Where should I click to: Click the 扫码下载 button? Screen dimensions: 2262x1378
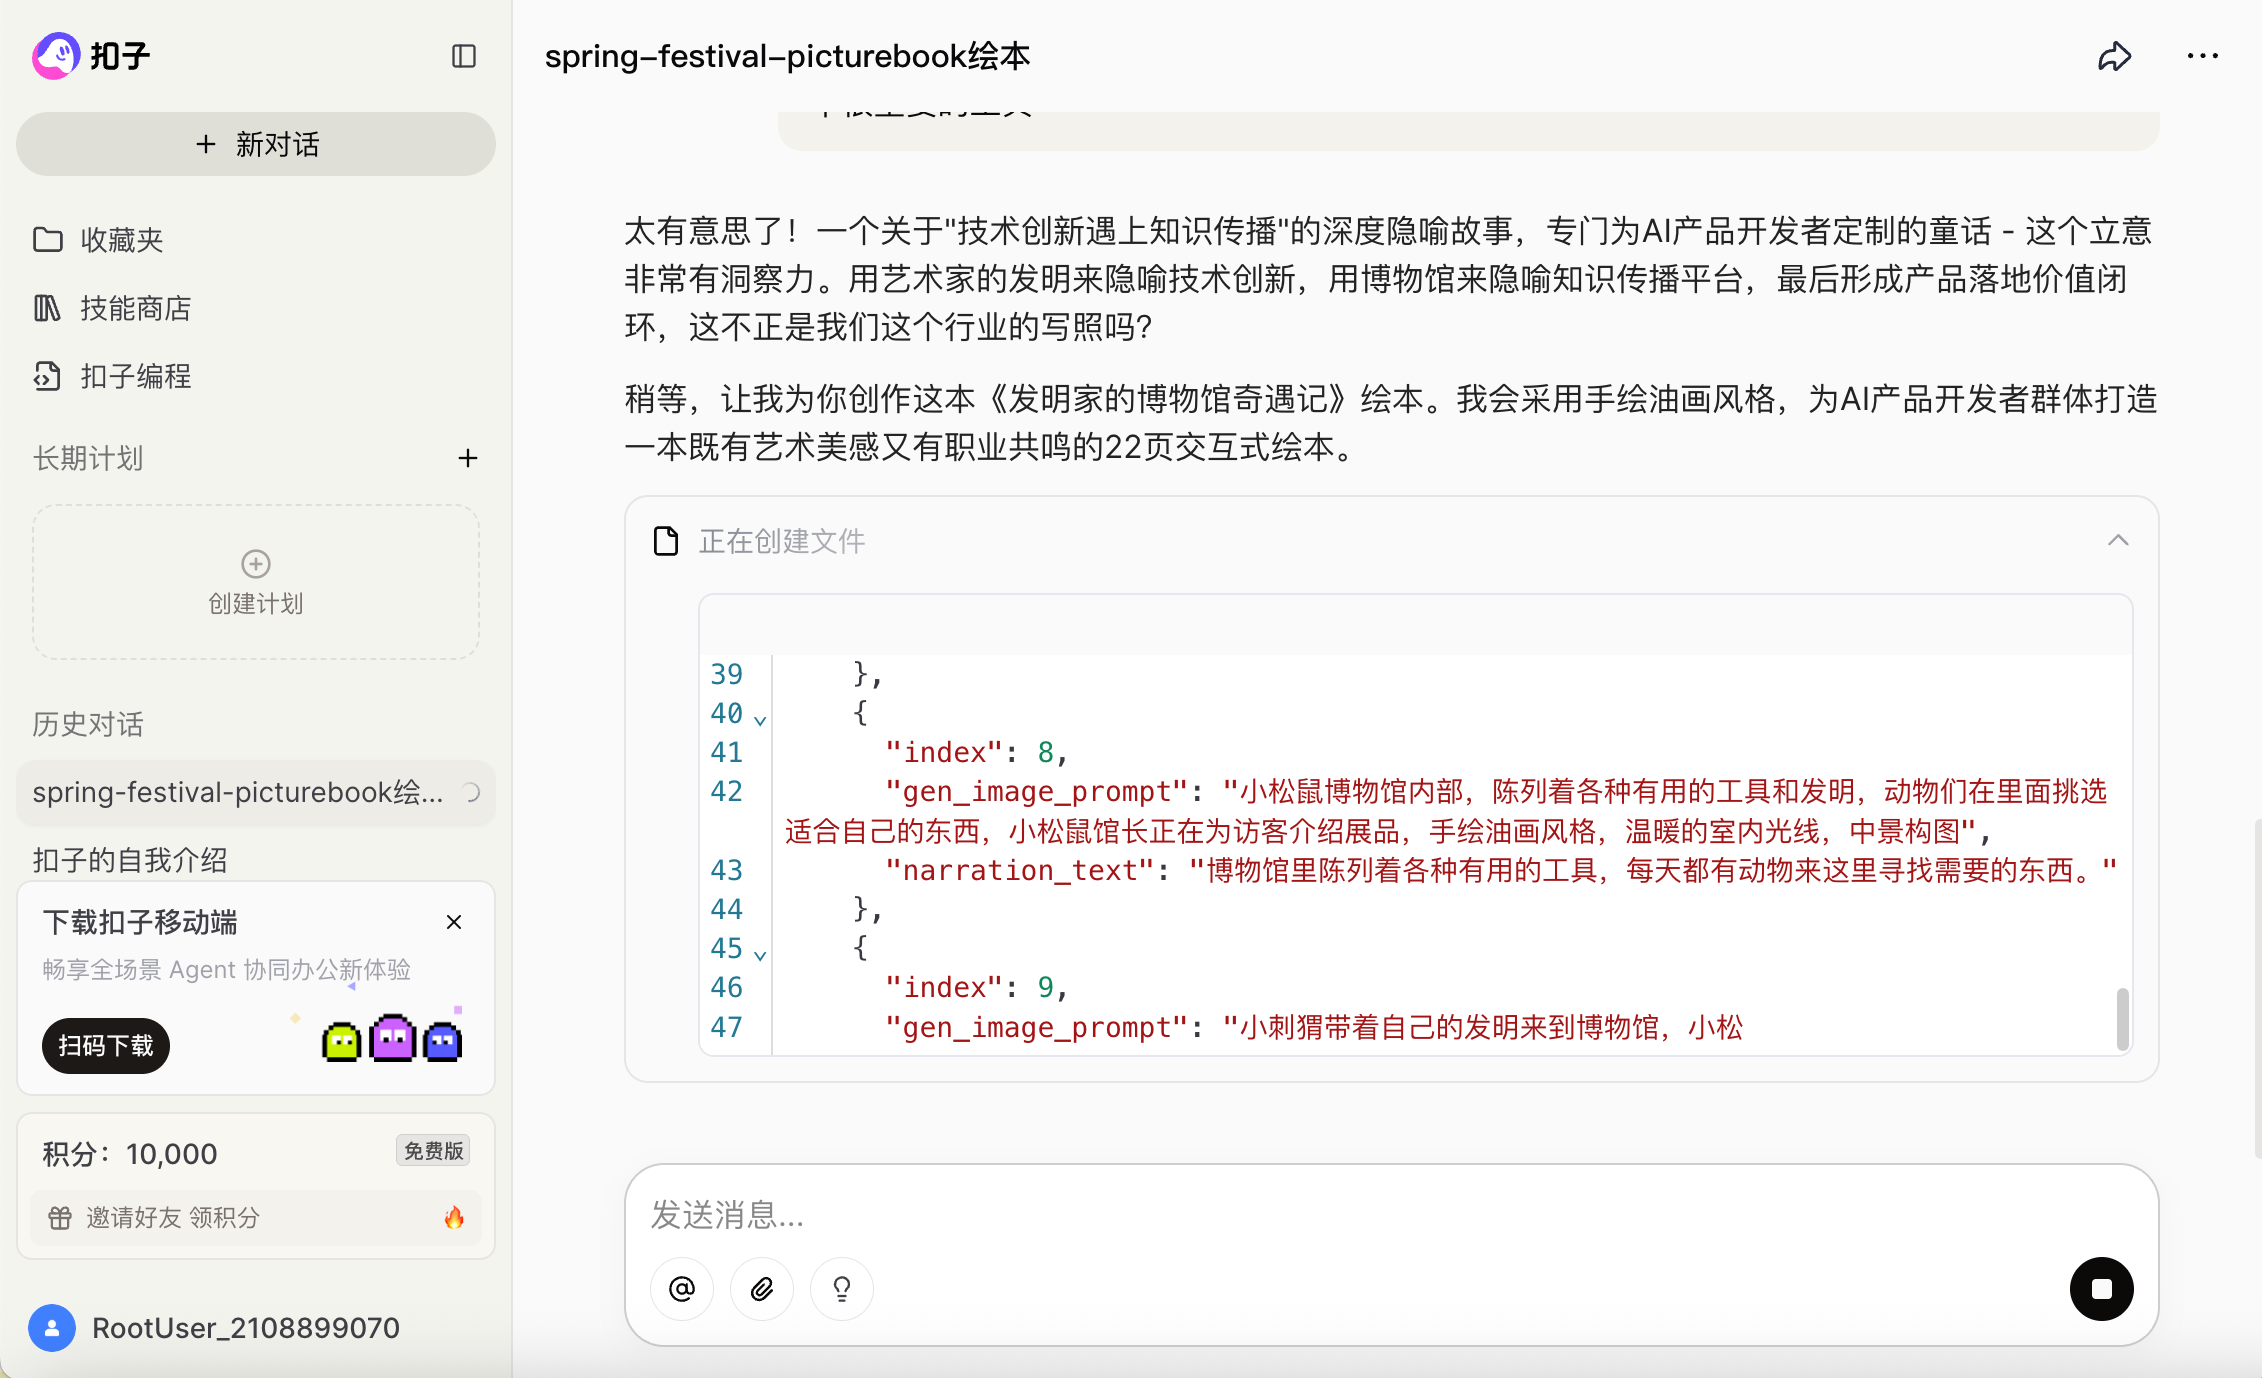point(106,1046)
